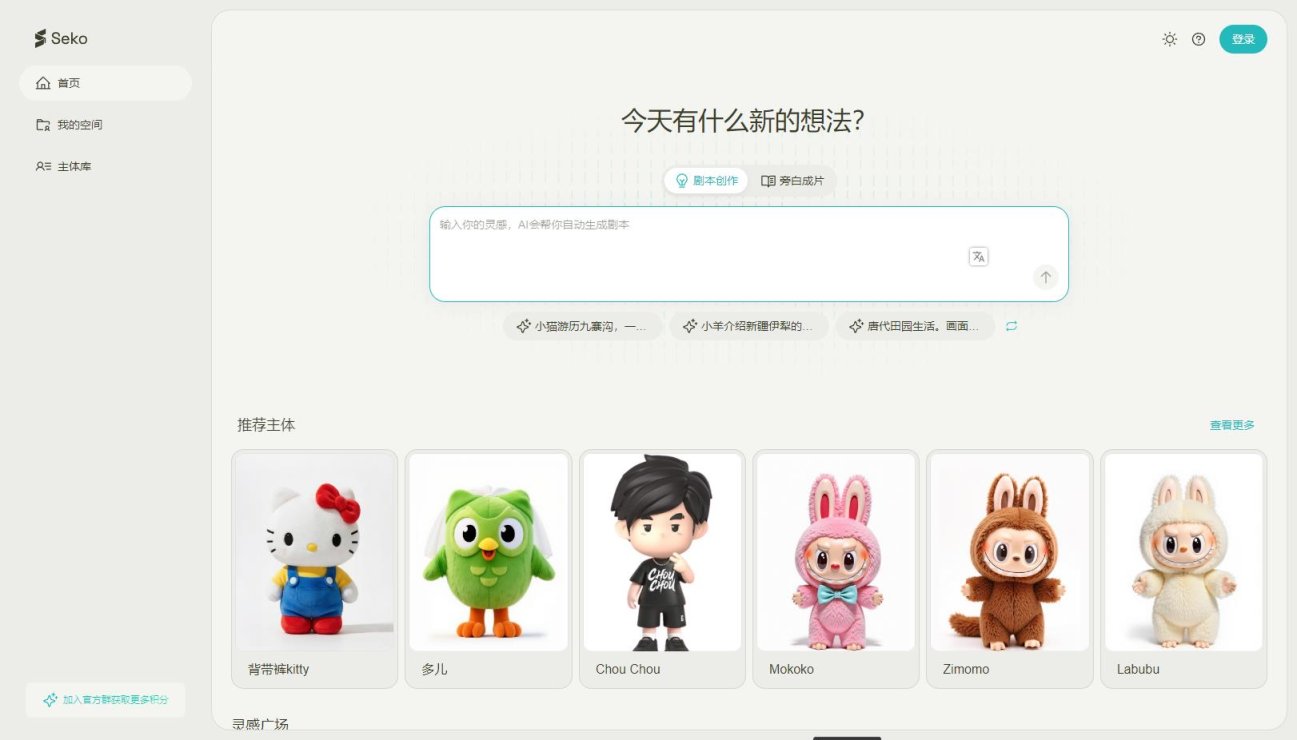Switch to the 旁白成片 tab
The image size is (1297, 740).
(792, 181)
